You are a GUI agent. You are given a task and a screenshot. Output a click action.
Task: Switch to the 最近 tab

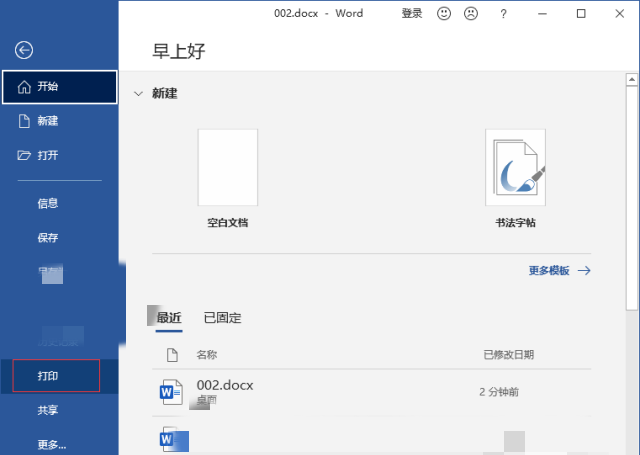(169, 318)
